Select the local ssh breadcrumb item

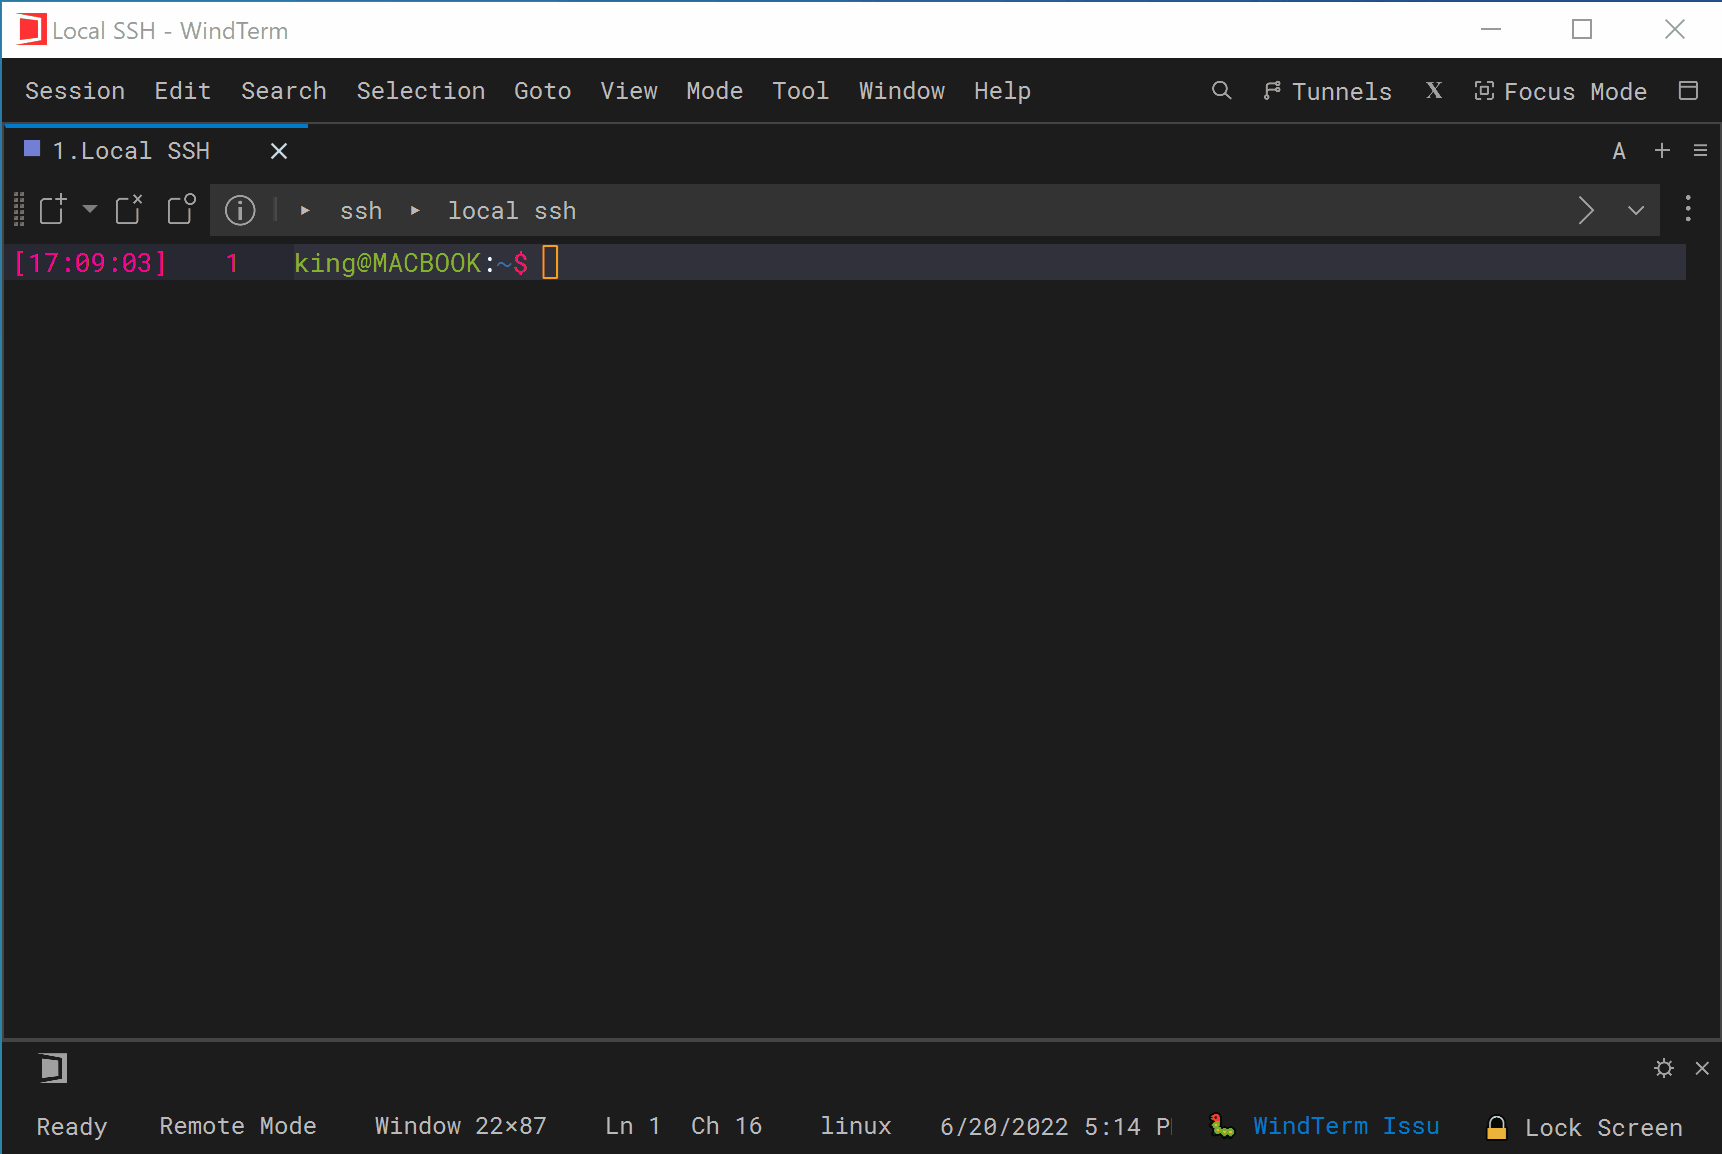pyautogui.click(x=512, y=211)
